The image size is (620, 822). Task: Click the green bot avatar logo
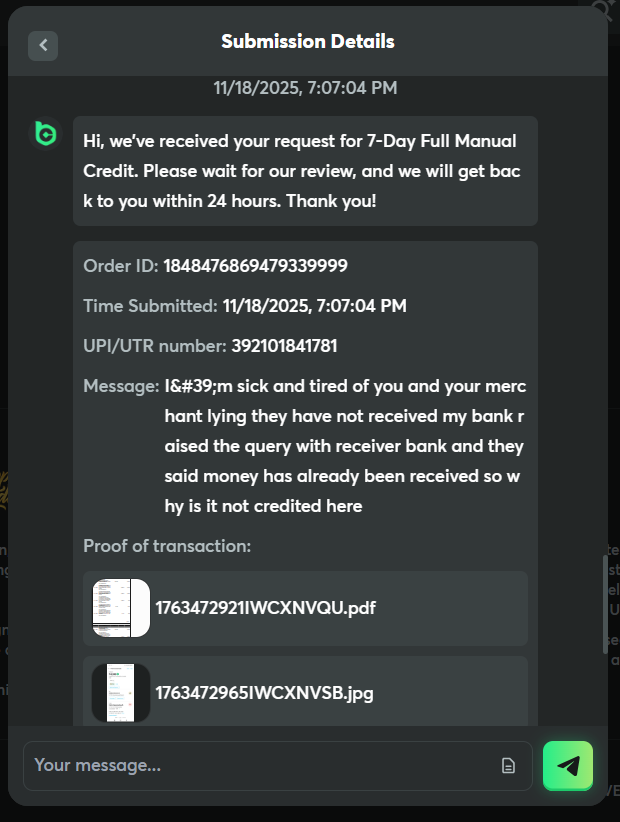[46, 133]
